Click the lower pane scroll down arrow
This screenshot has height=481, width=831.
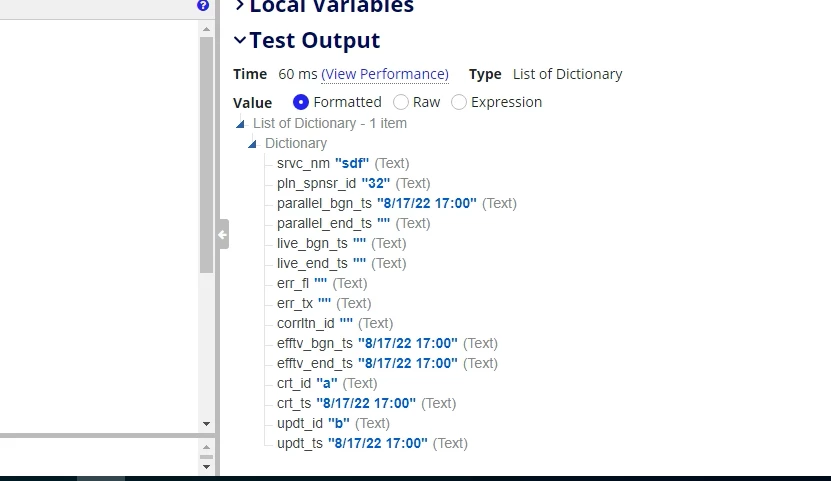(207, 467)
